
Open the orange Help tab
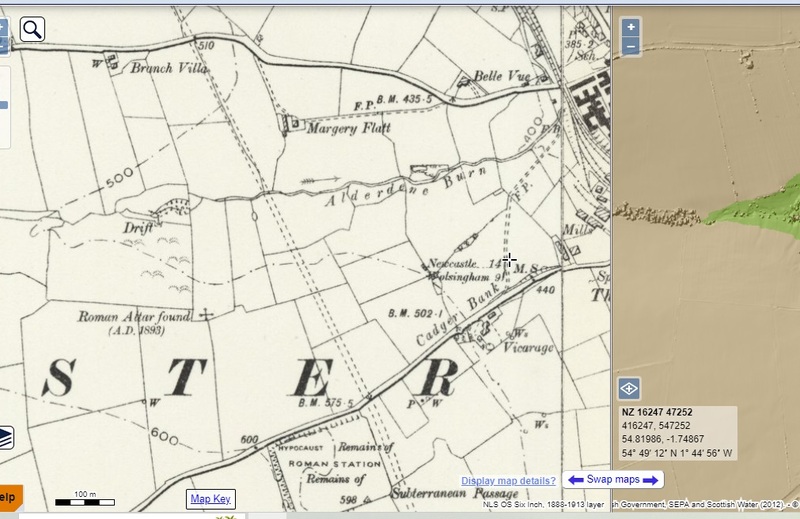point(10,497)
